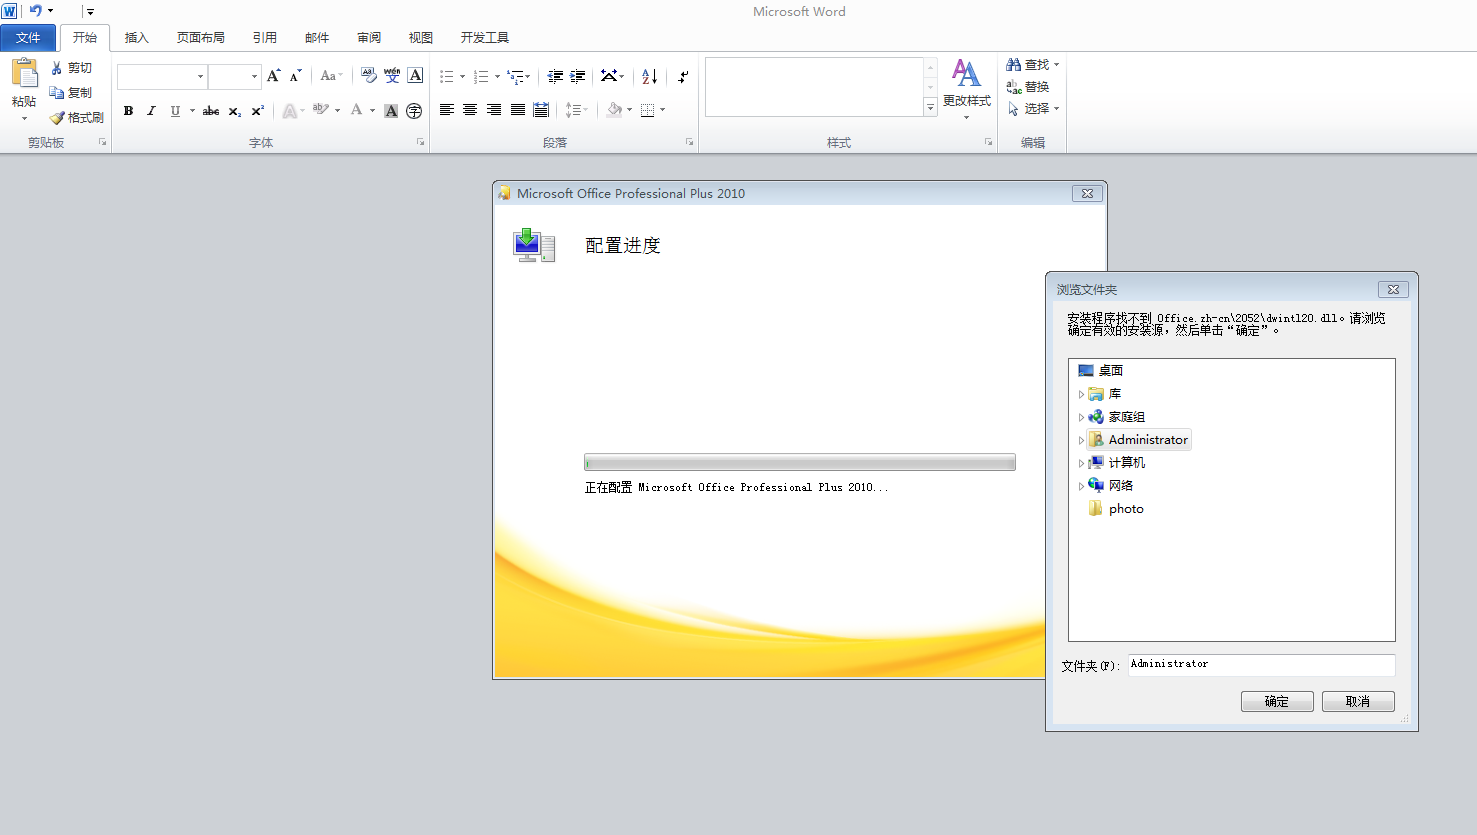Align text to the right
The image size is (1477, 835).
coord(494,110)
